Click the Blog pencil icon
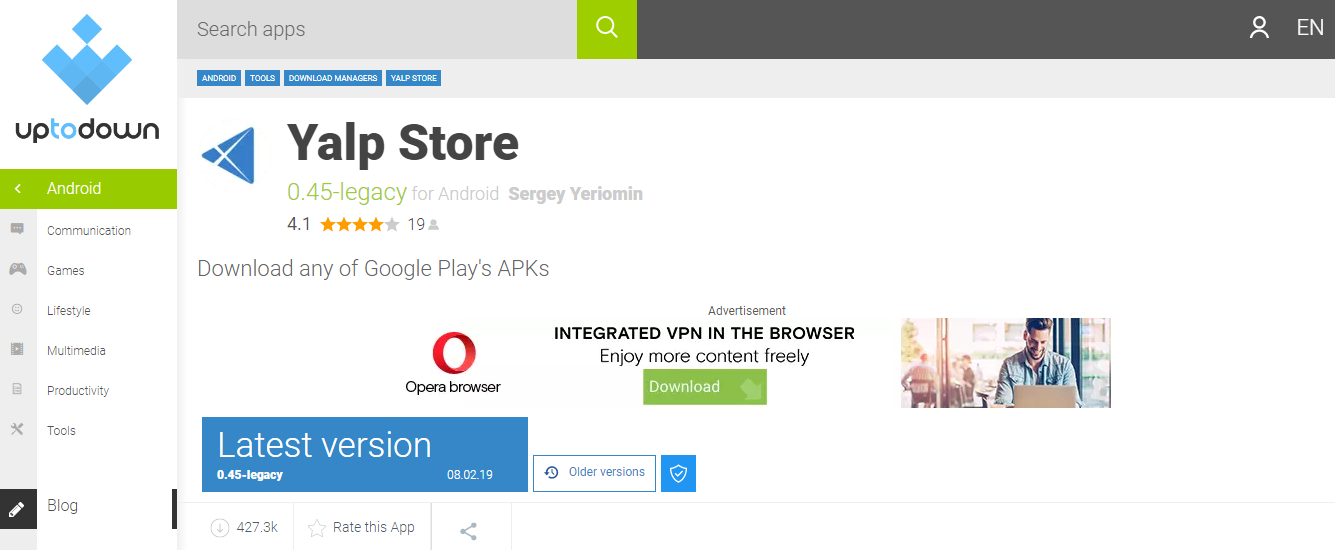 click(17, 509)
